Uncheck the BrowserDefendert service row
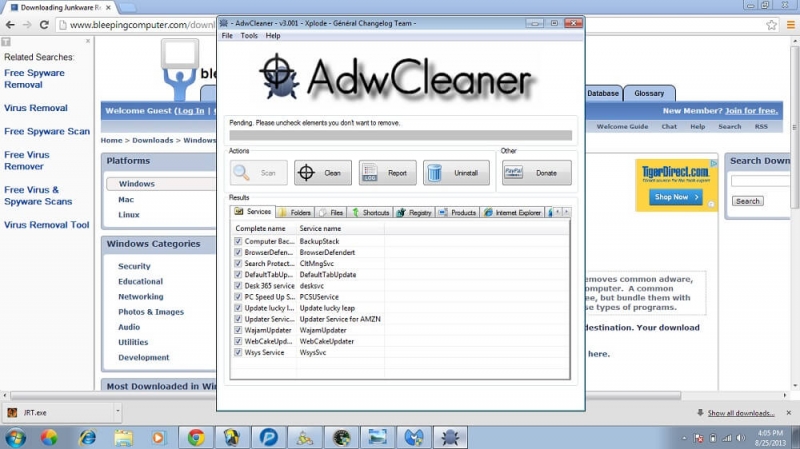Image resolution: width=800 pixels, height=449 pixels. point(238,252)
